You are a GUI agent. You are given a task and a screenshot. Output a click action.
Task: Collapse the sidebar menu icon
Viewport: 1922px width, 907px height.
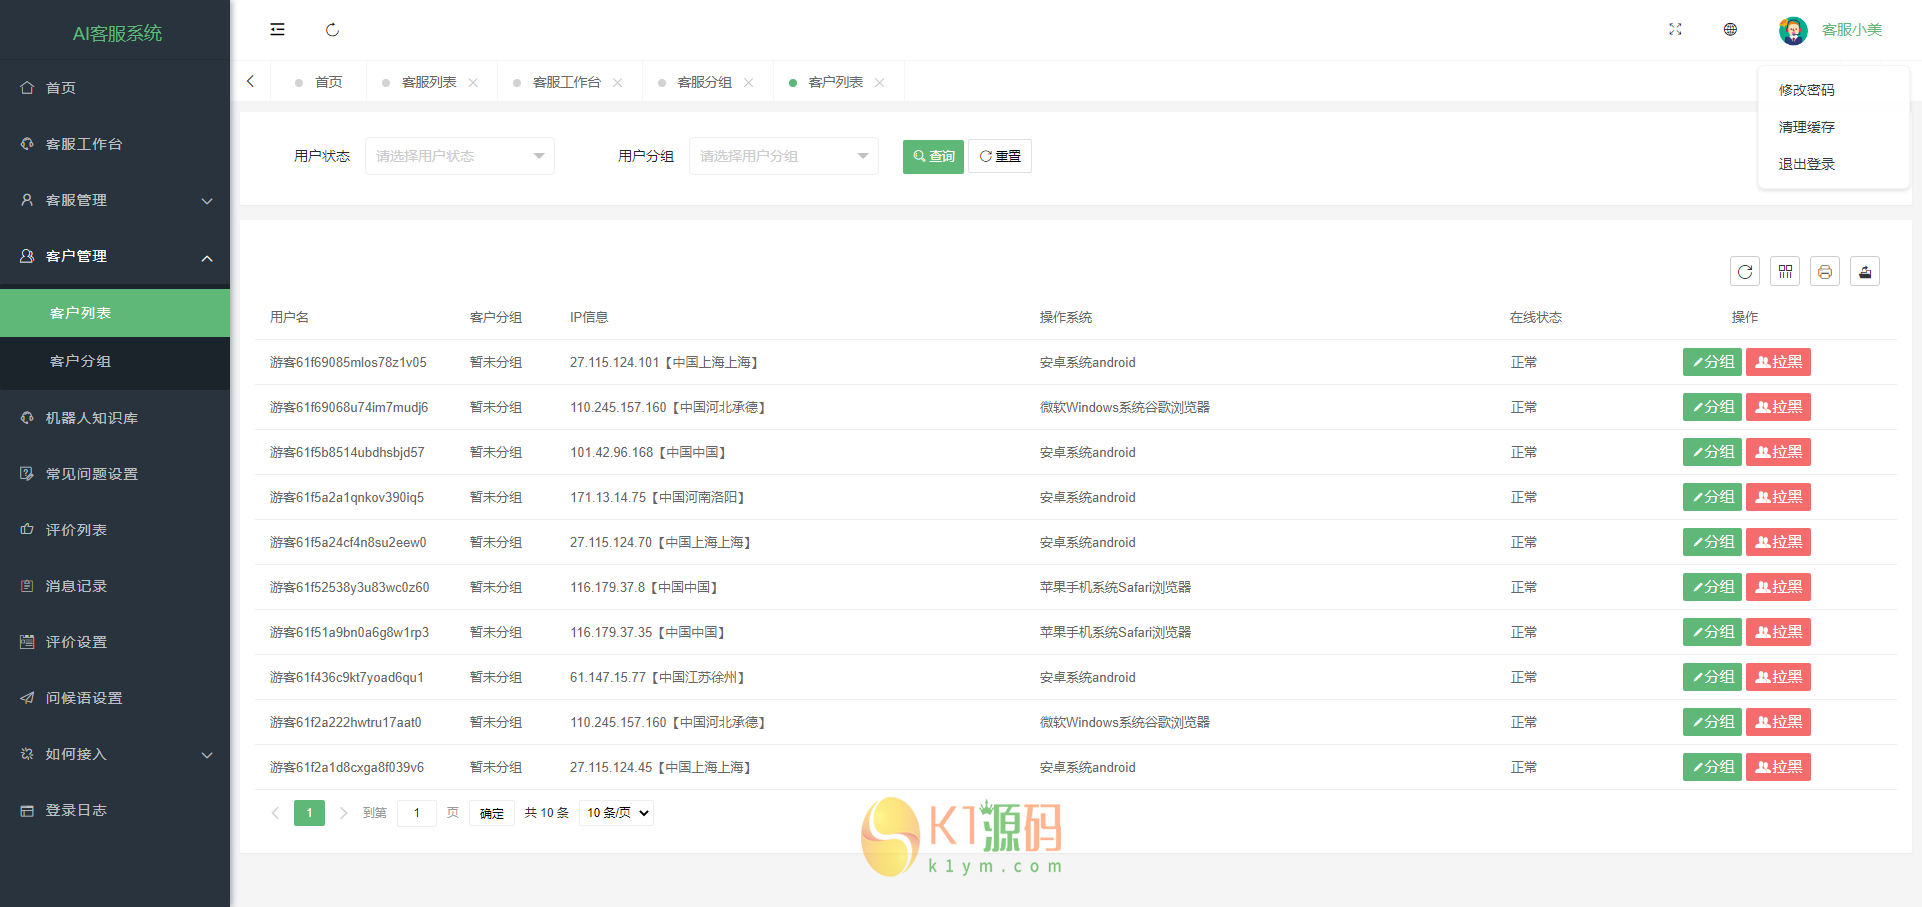point(277,30)
